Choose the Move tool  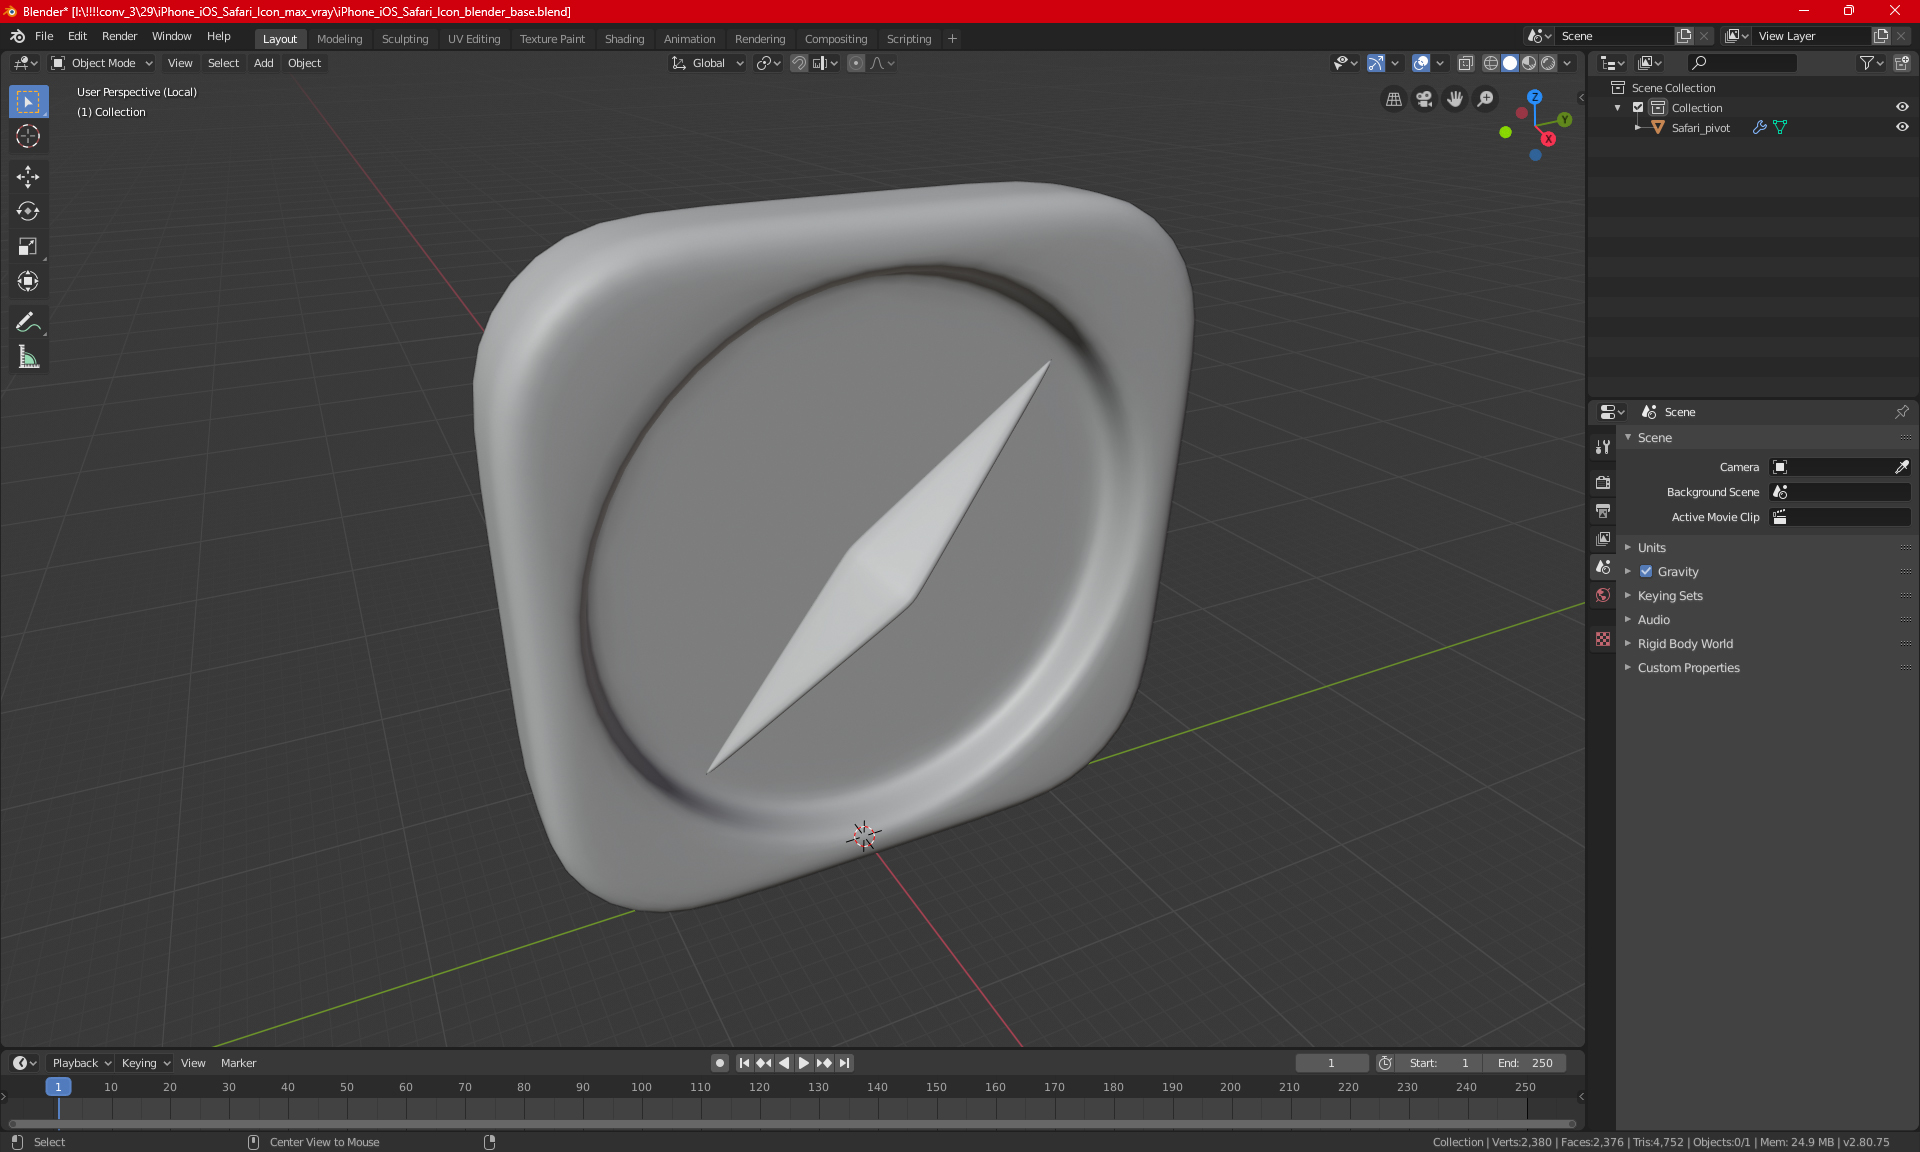(x=28, y=177)
